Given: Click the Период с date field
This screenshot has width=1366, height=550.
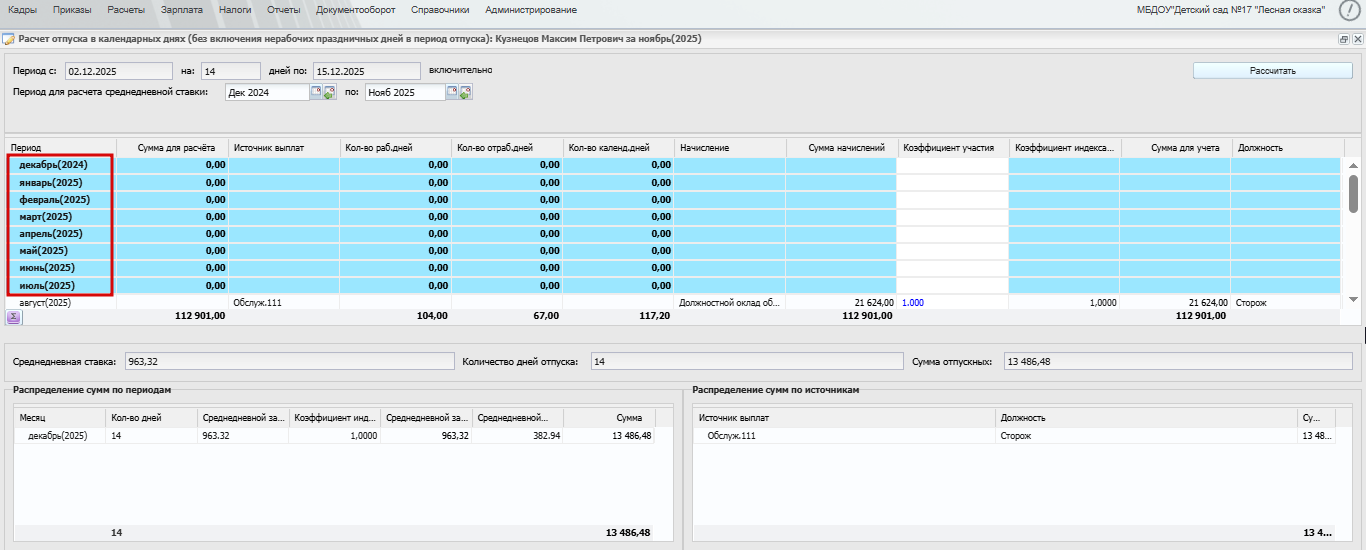Looking at the screenshot, I should (119, 71).
